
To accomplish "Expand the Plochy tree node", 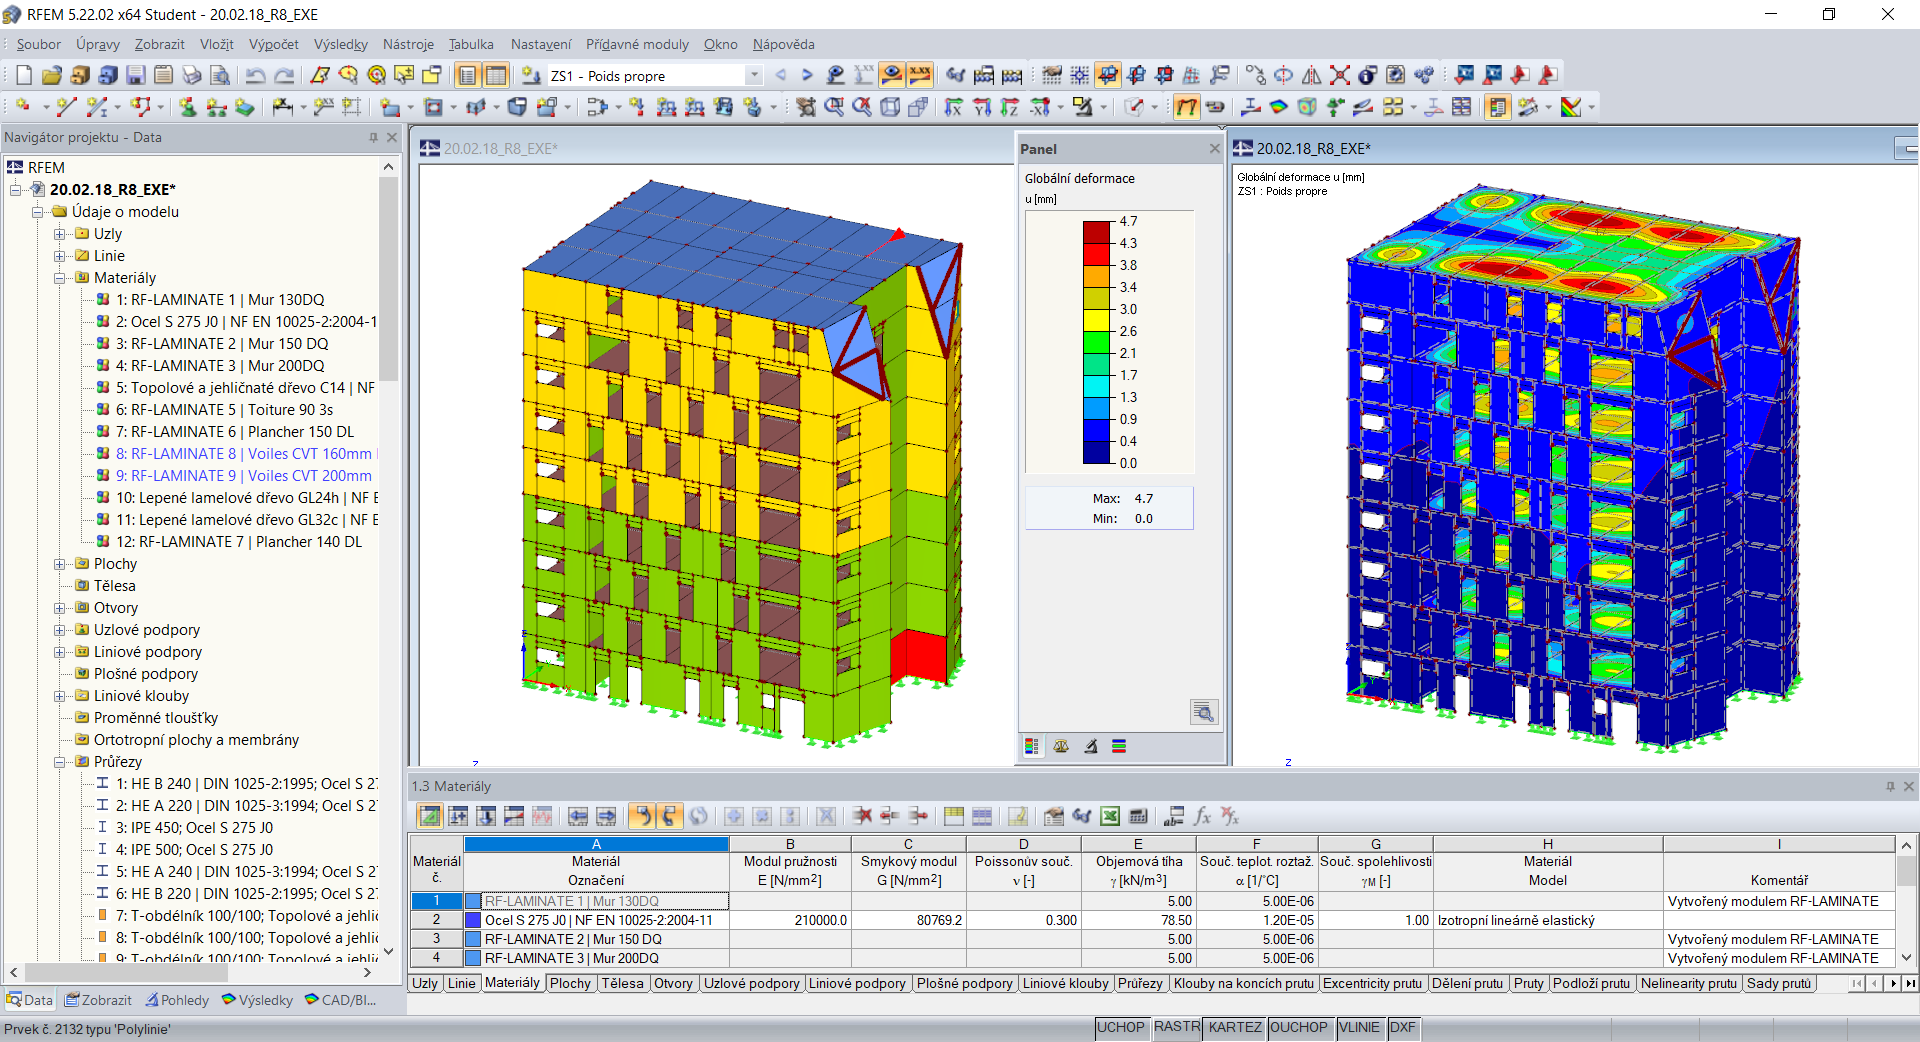I will pos(60,564).
